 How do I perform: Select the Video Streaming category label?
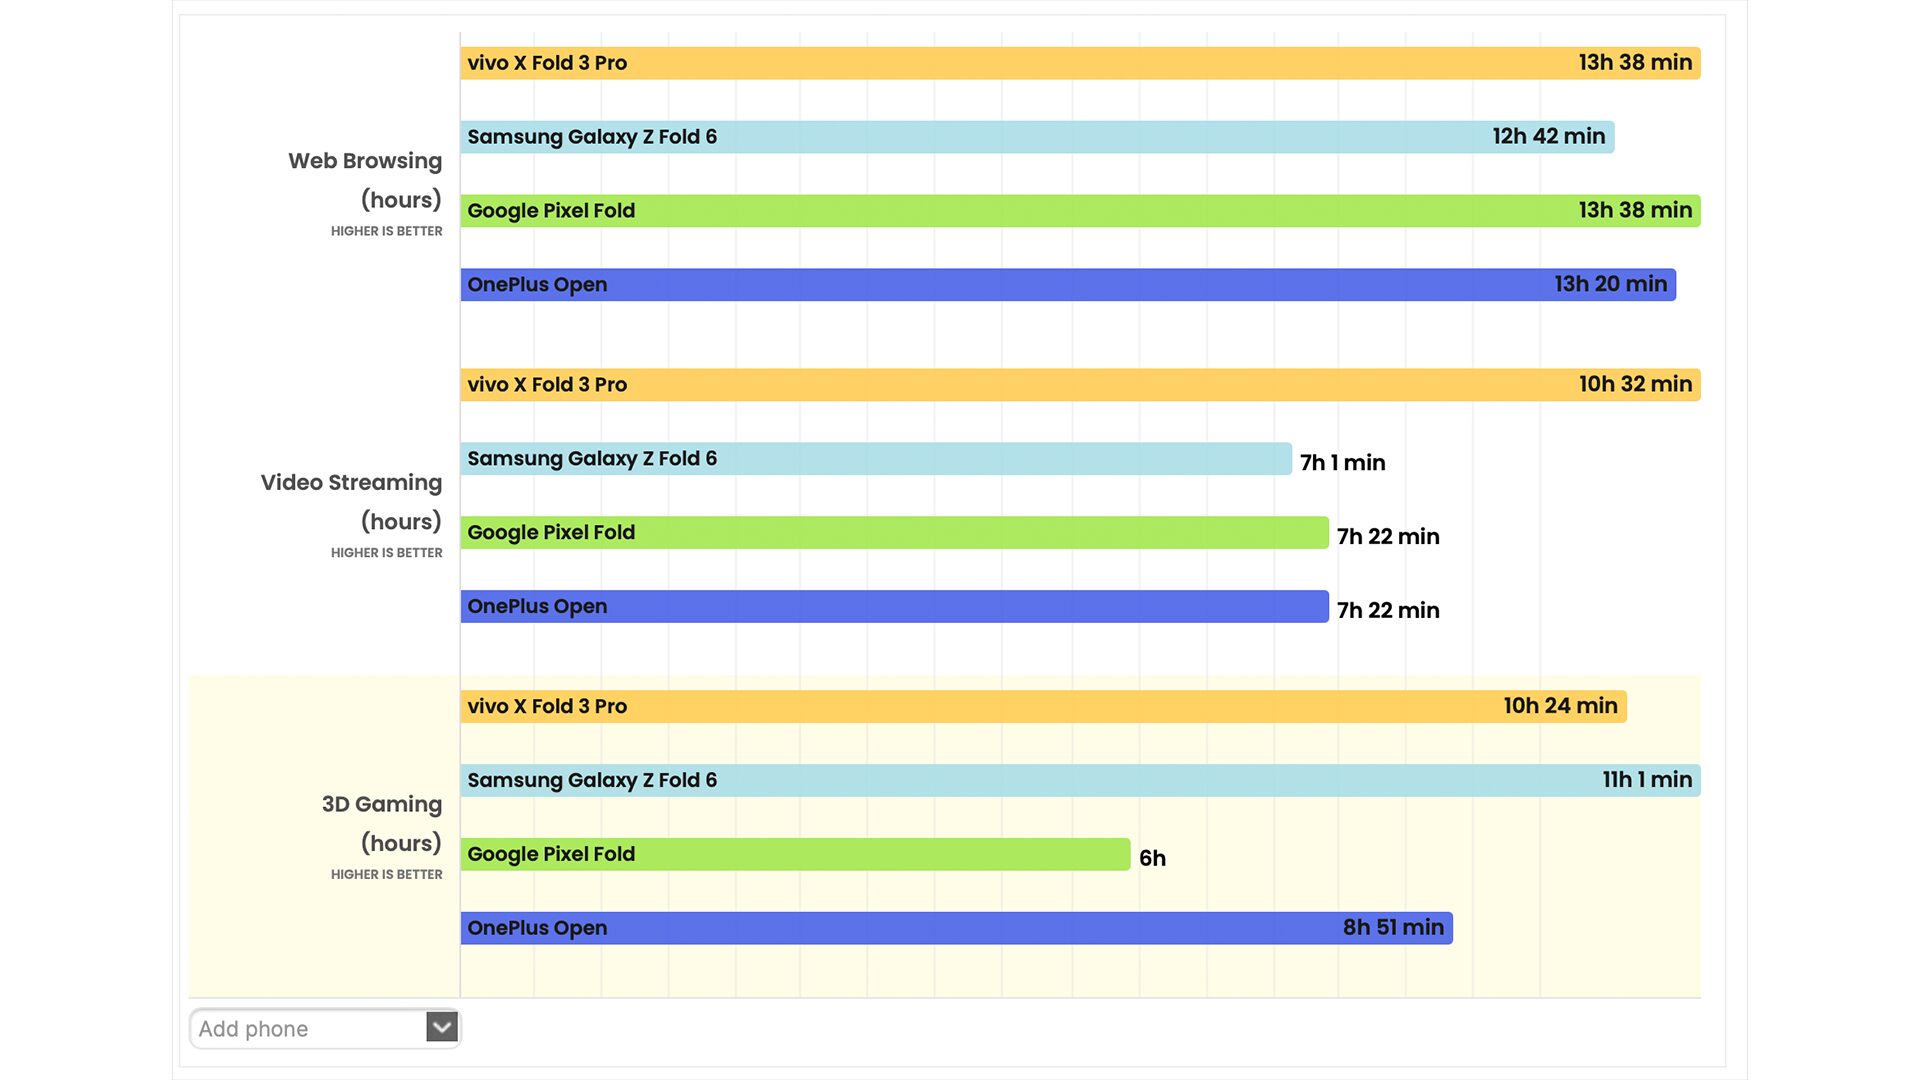[x=351, y=483]
